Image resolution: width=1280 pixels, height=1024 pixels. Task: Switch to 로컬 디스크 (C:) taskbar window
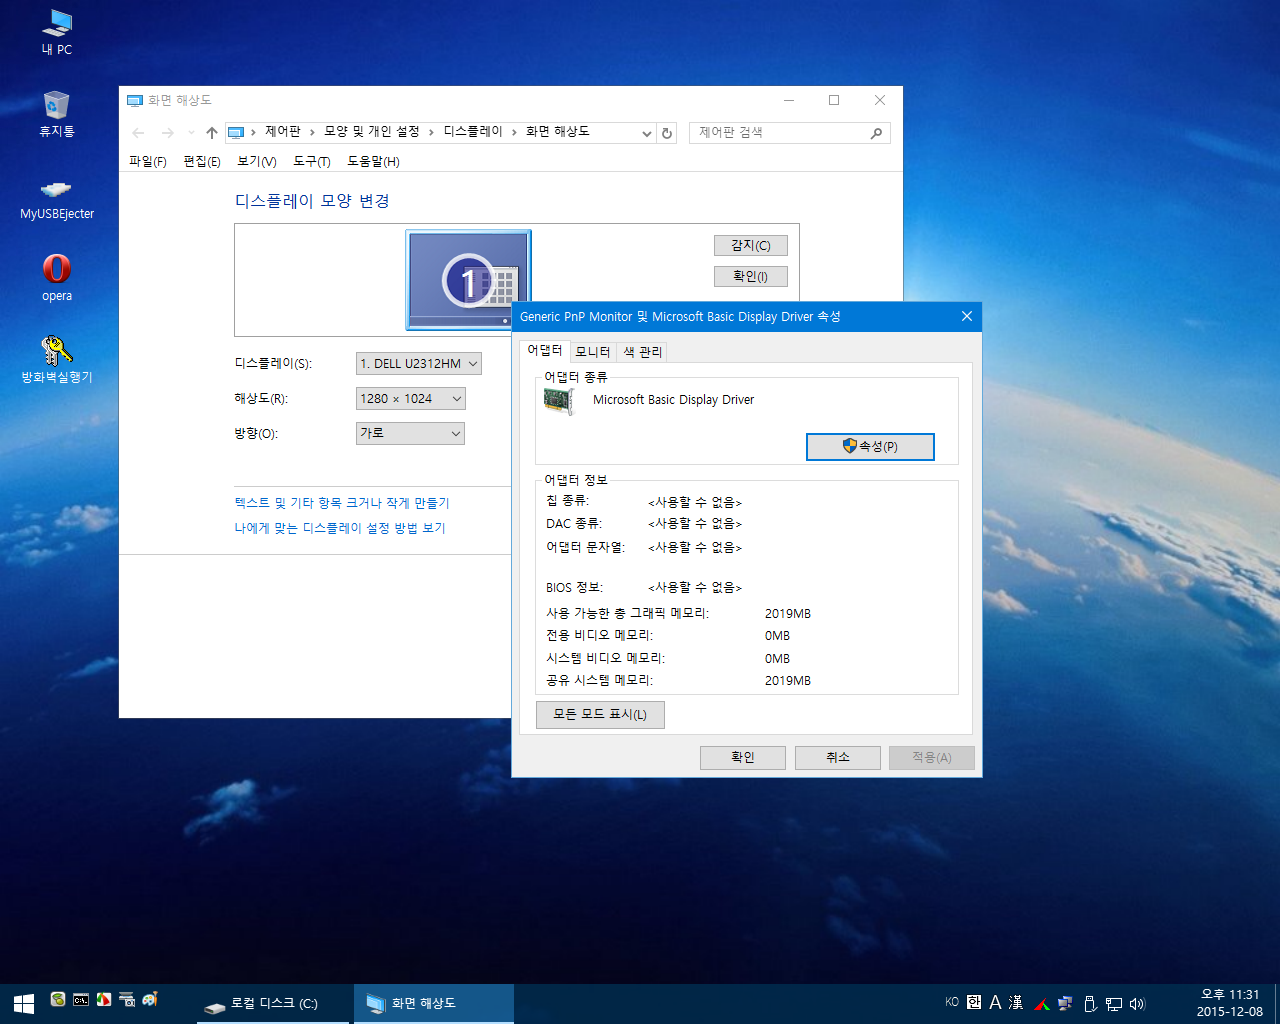click(273, 1004)
